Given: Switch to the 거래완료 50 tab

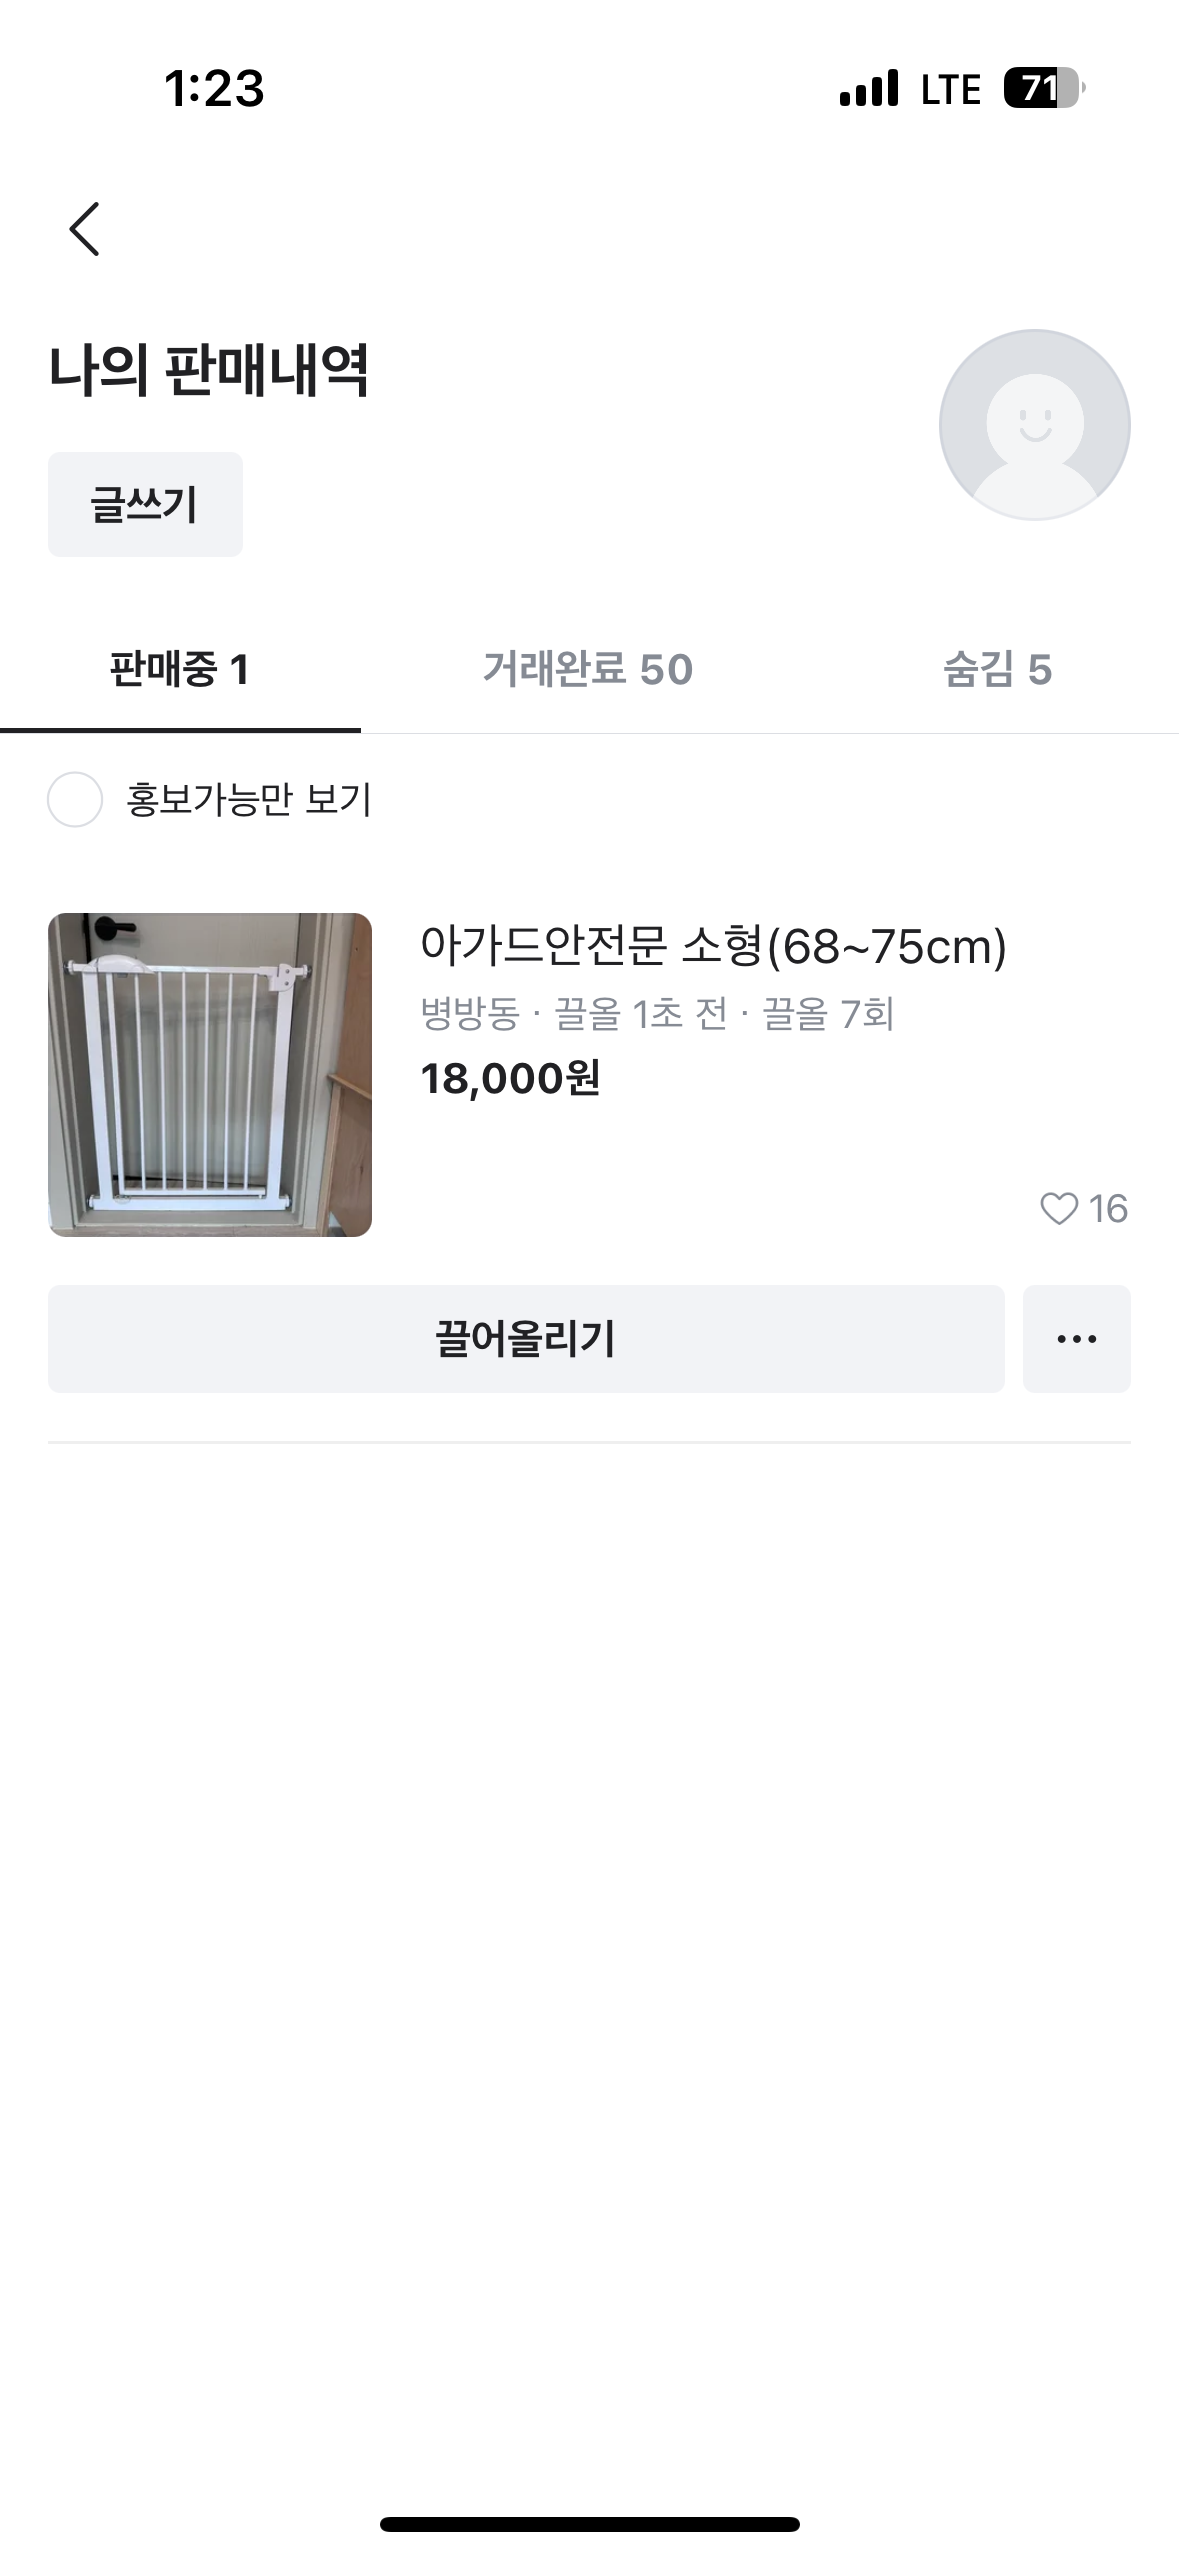Looking at the screenshot, I should tap(588, 669).
